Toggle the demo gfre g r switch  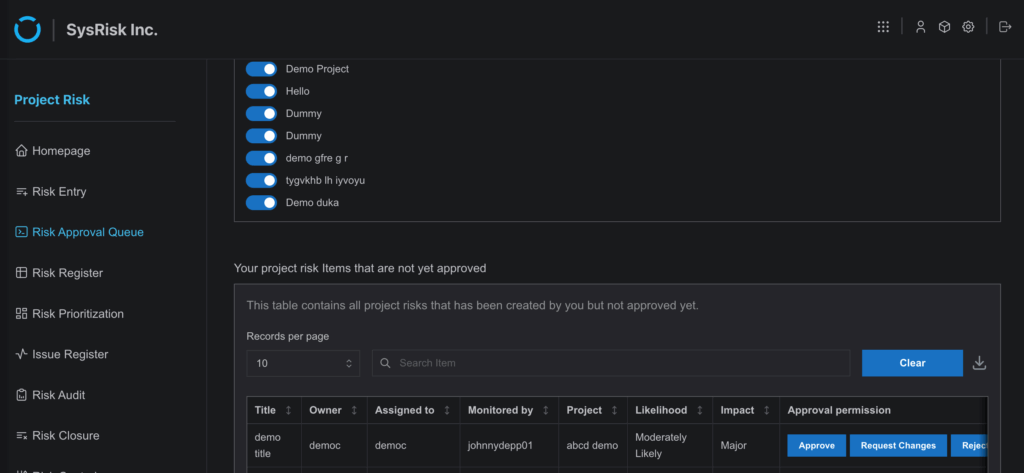click(x=261, y=158)
